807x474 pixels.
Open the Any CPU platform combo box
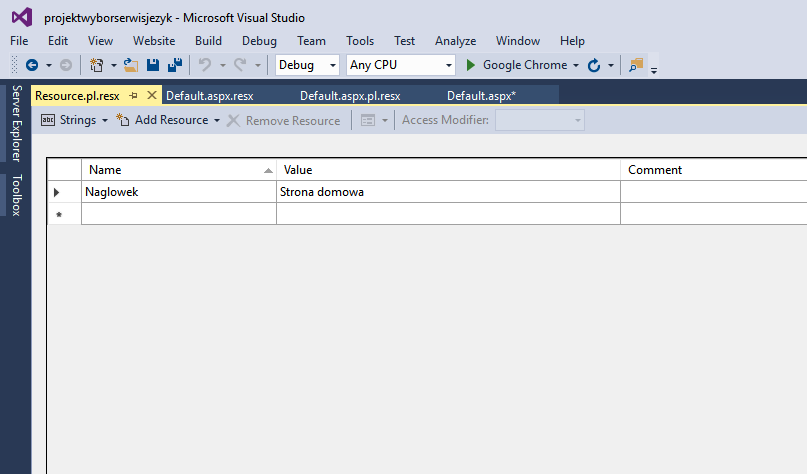401,65
